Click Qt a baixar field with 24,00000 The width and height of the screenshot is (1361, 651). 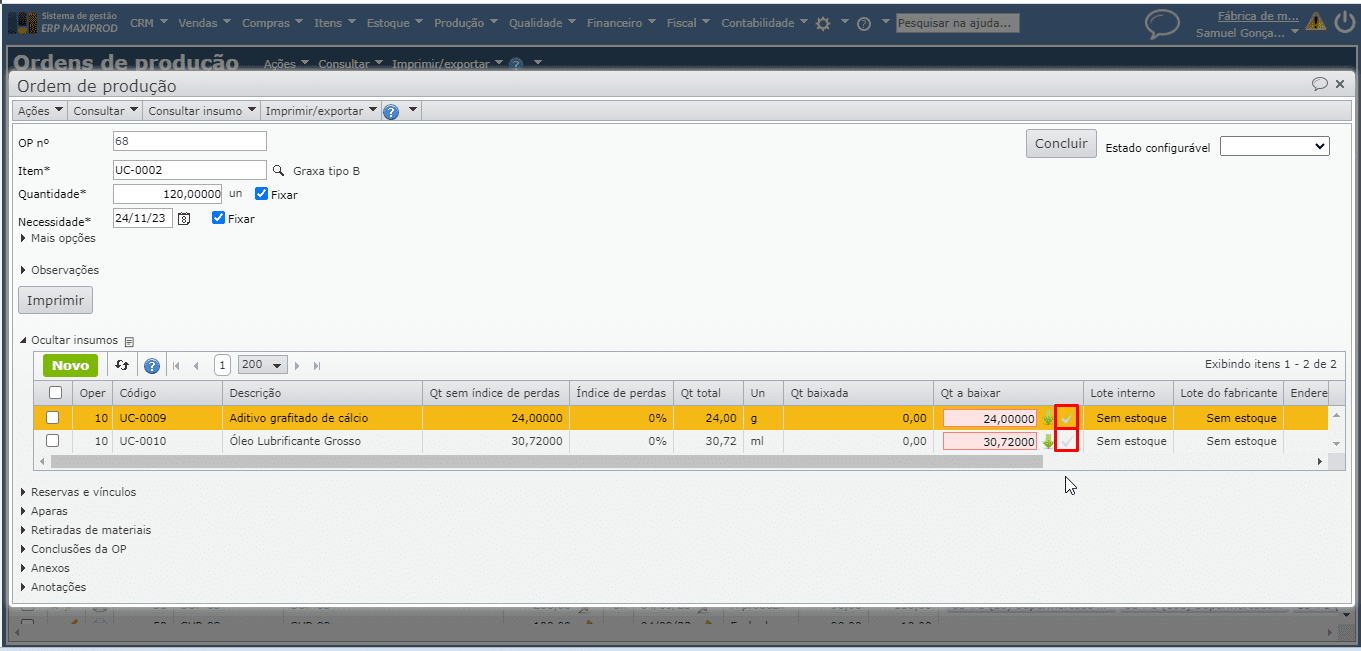coord(990,418)
